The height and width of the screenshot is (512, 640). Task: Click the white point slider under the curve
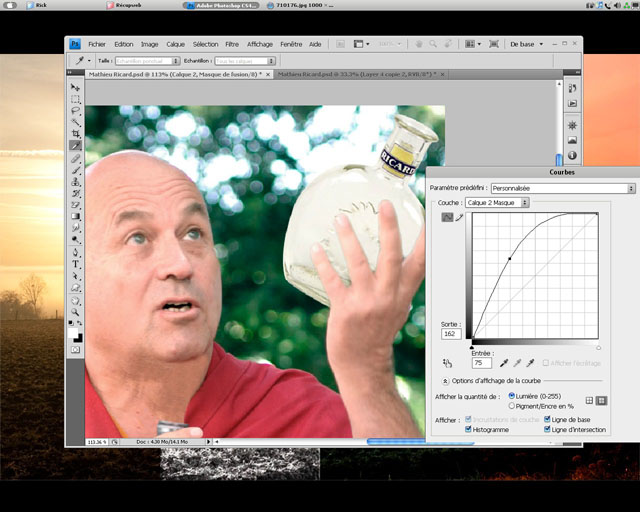(598, 348)
